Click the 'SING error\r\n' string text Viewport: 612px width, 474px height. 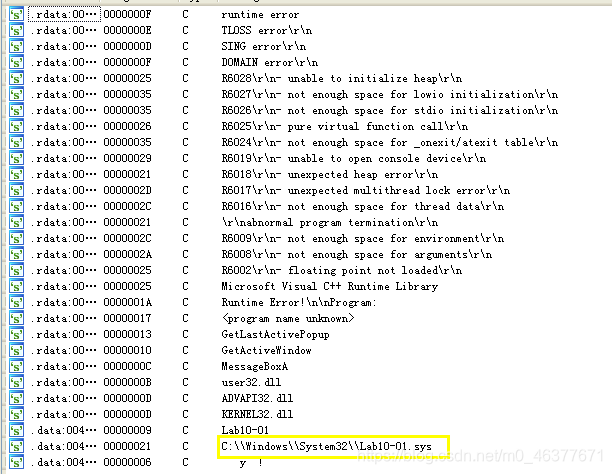263,46
